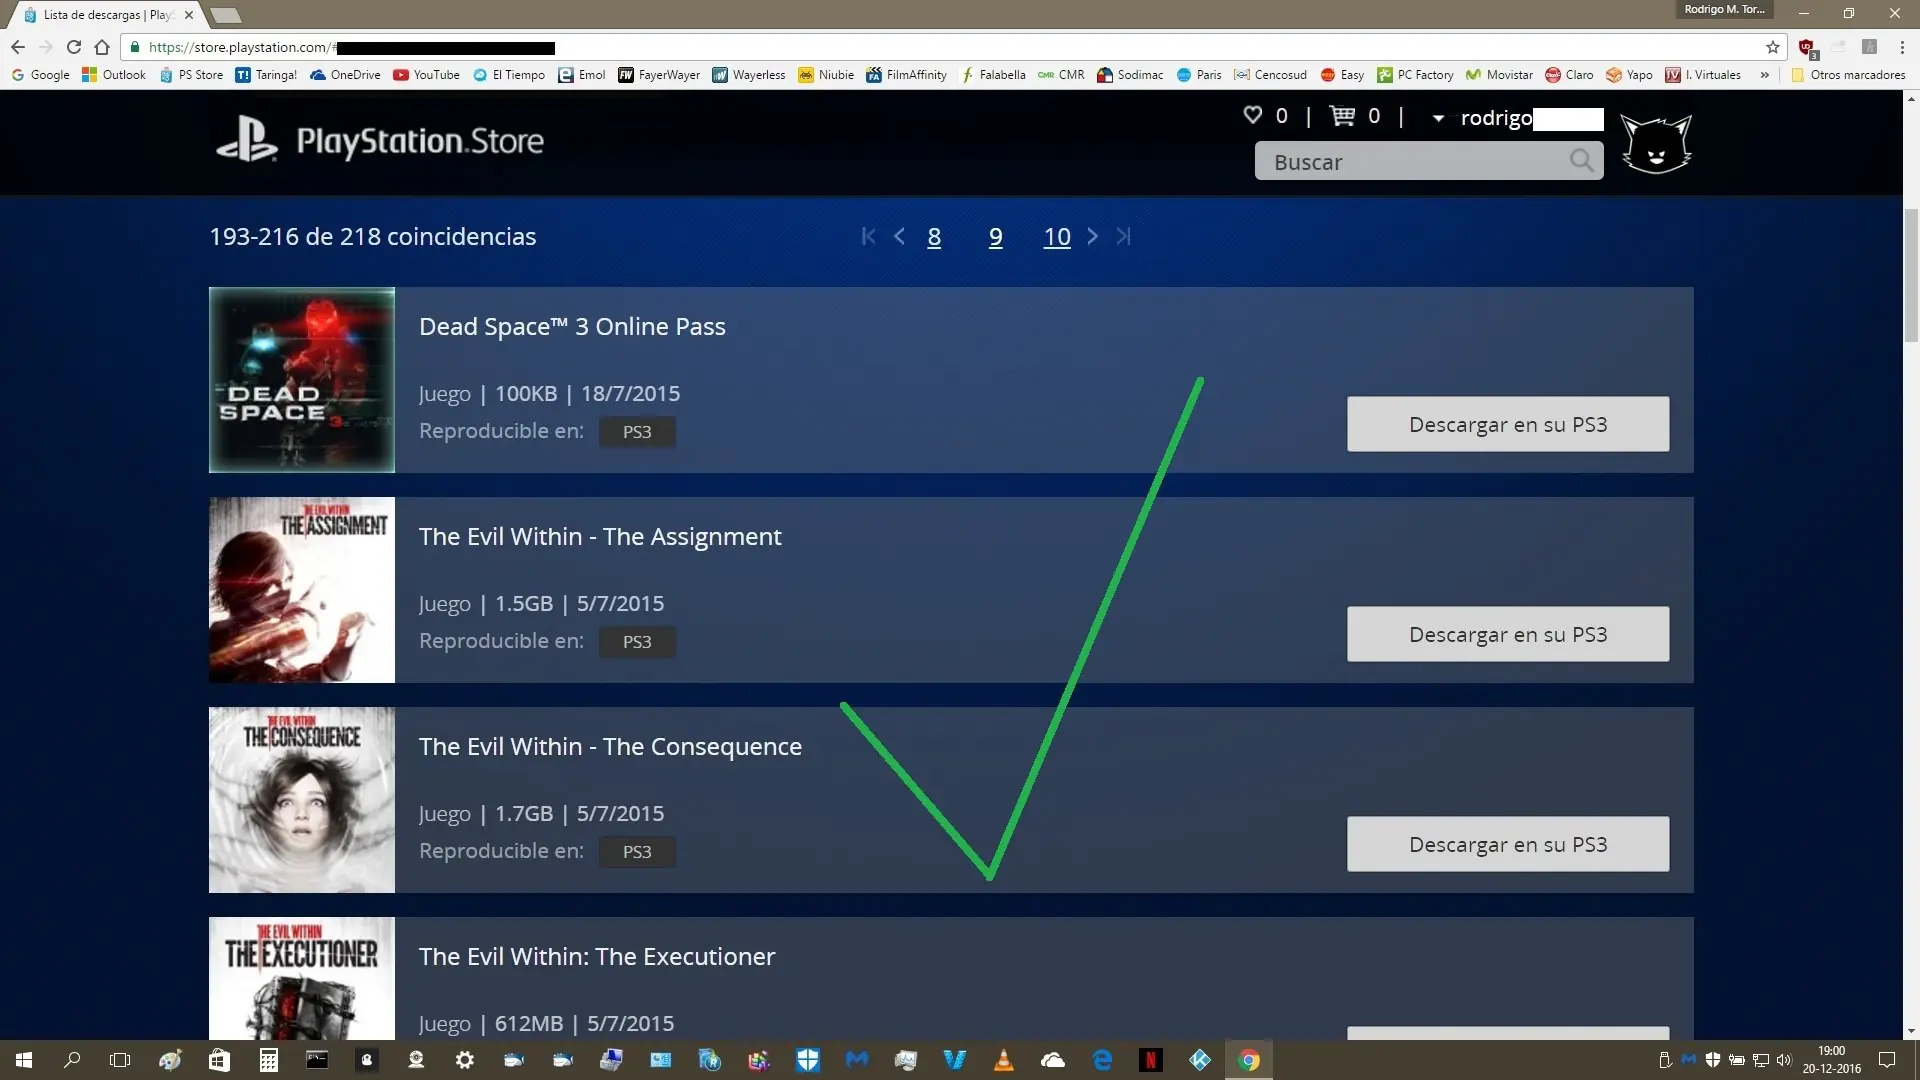Open the wishlist heart icon
This screenshot has width=1920, height=1080.
[1254, 115]
